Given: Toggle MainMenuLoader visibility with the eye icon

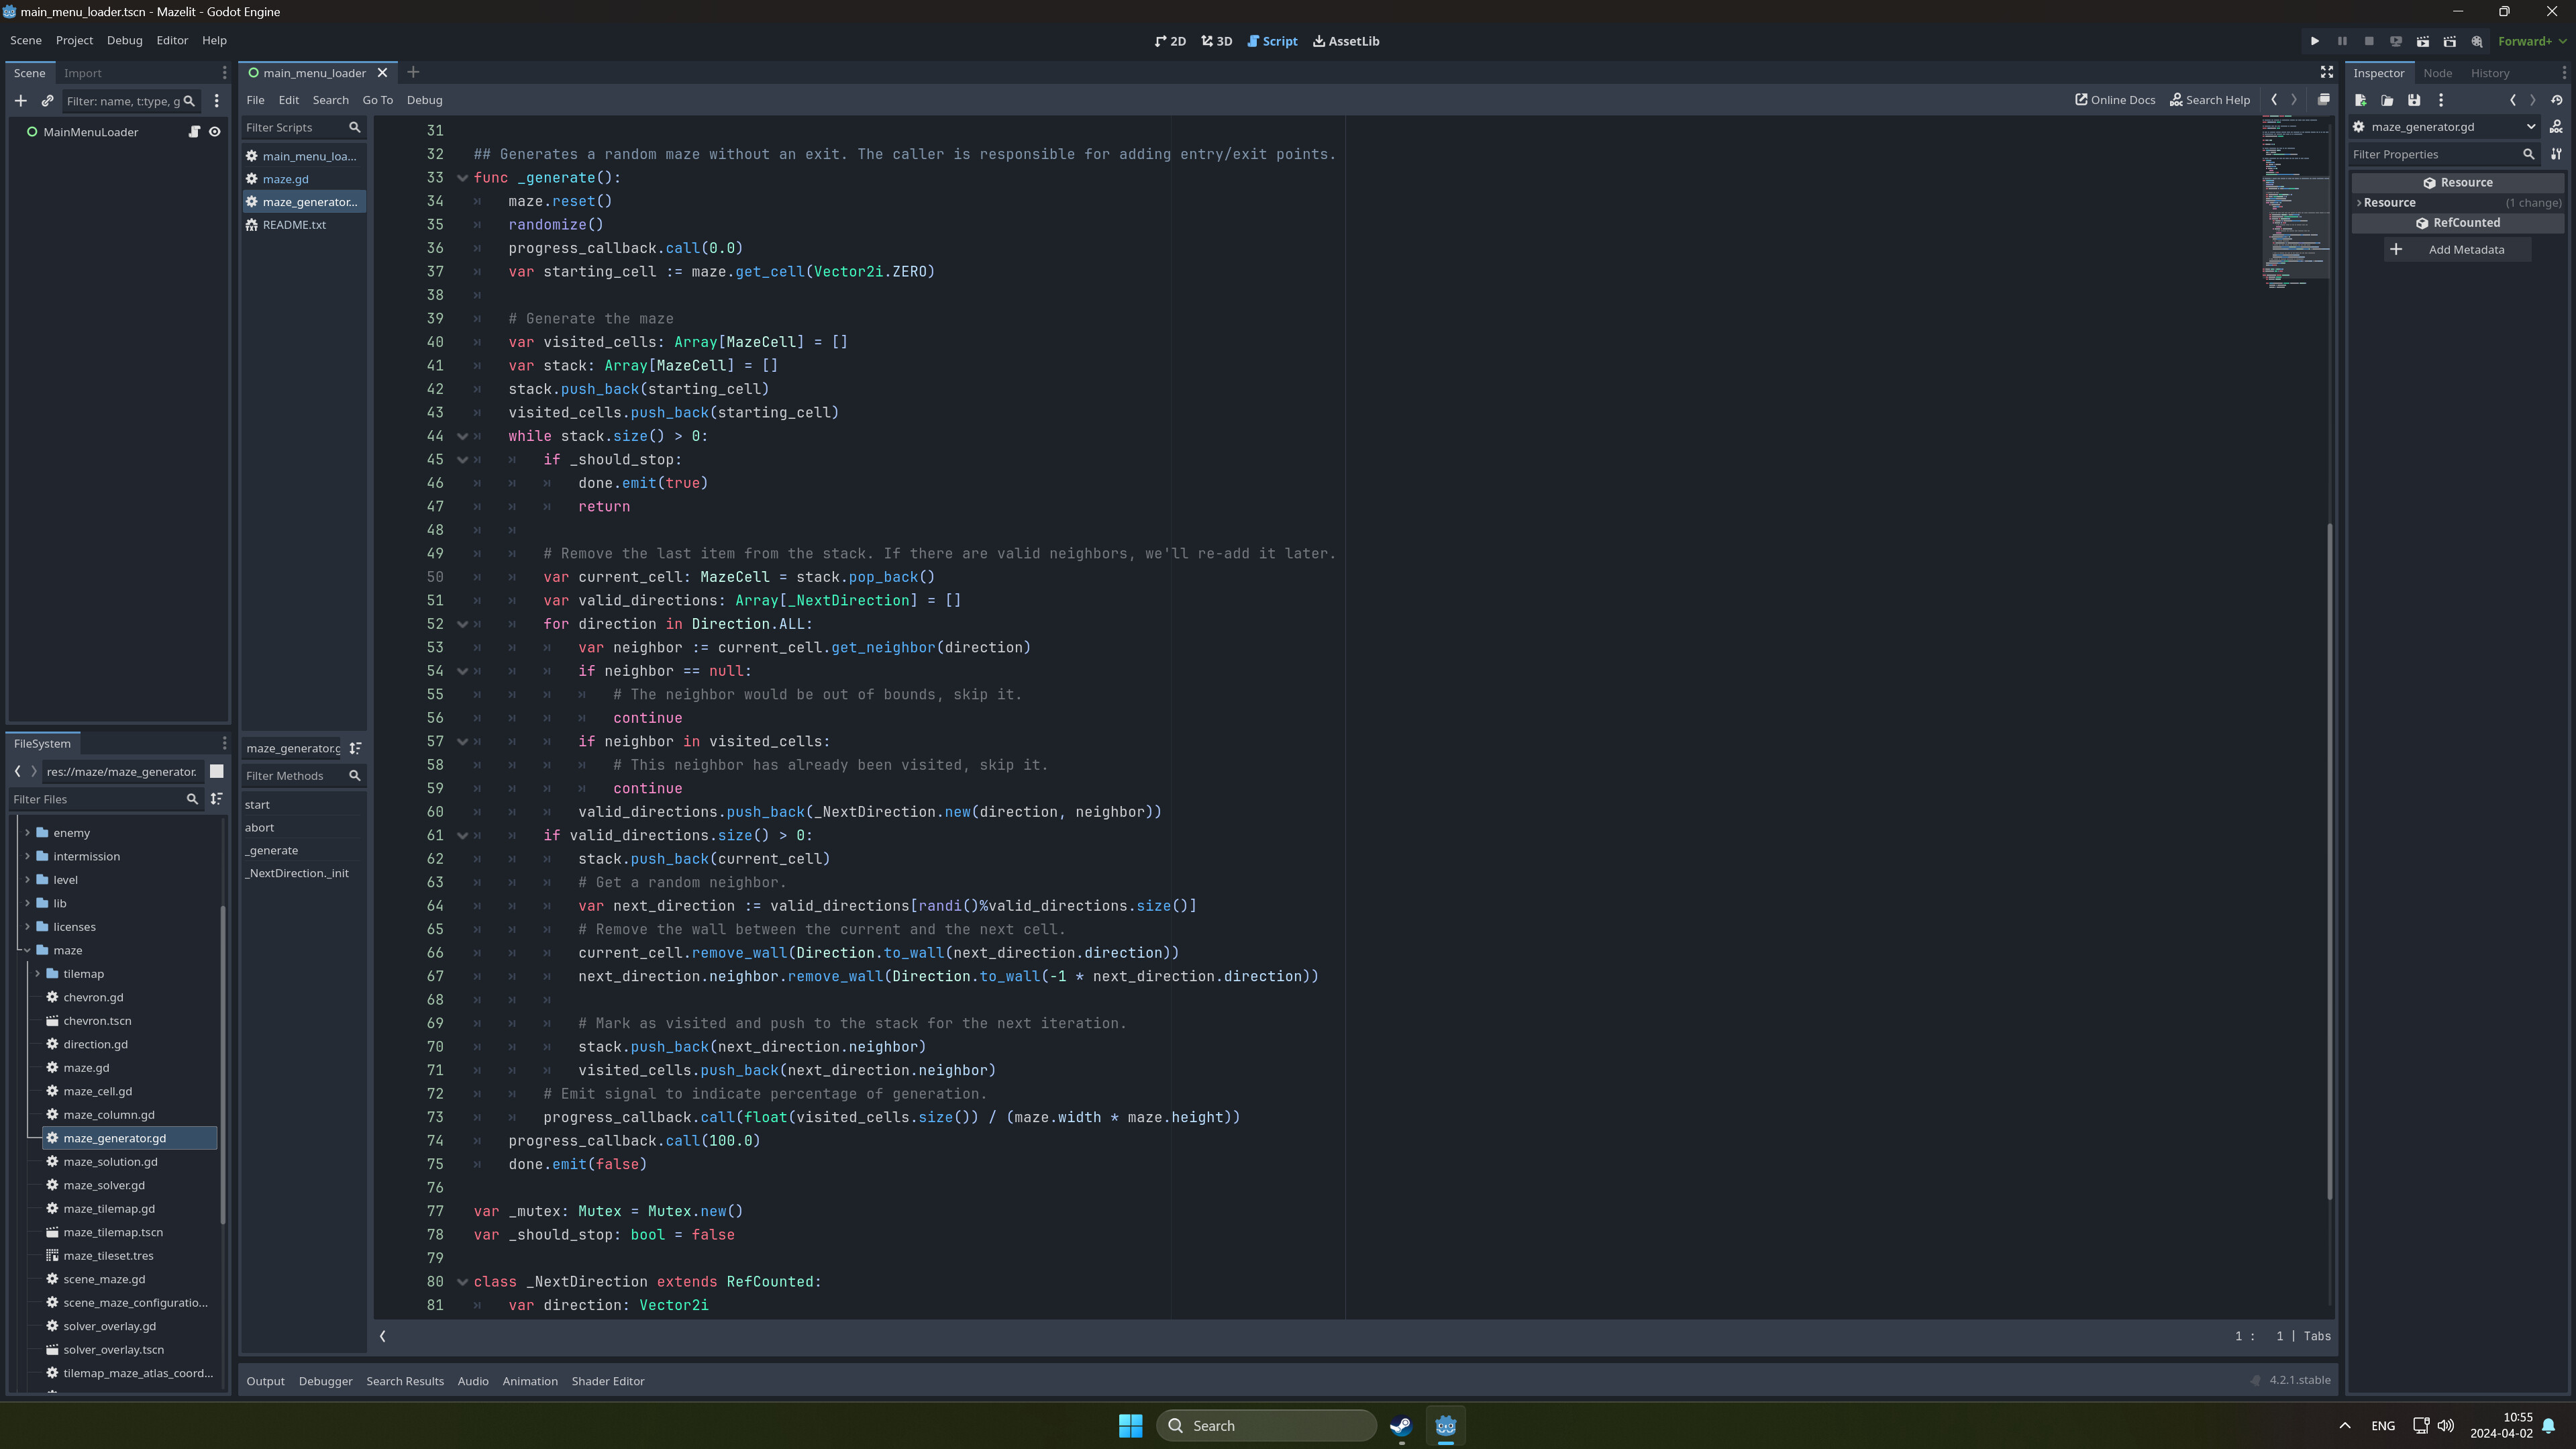Looking at the screenshot, I should 214,131.
